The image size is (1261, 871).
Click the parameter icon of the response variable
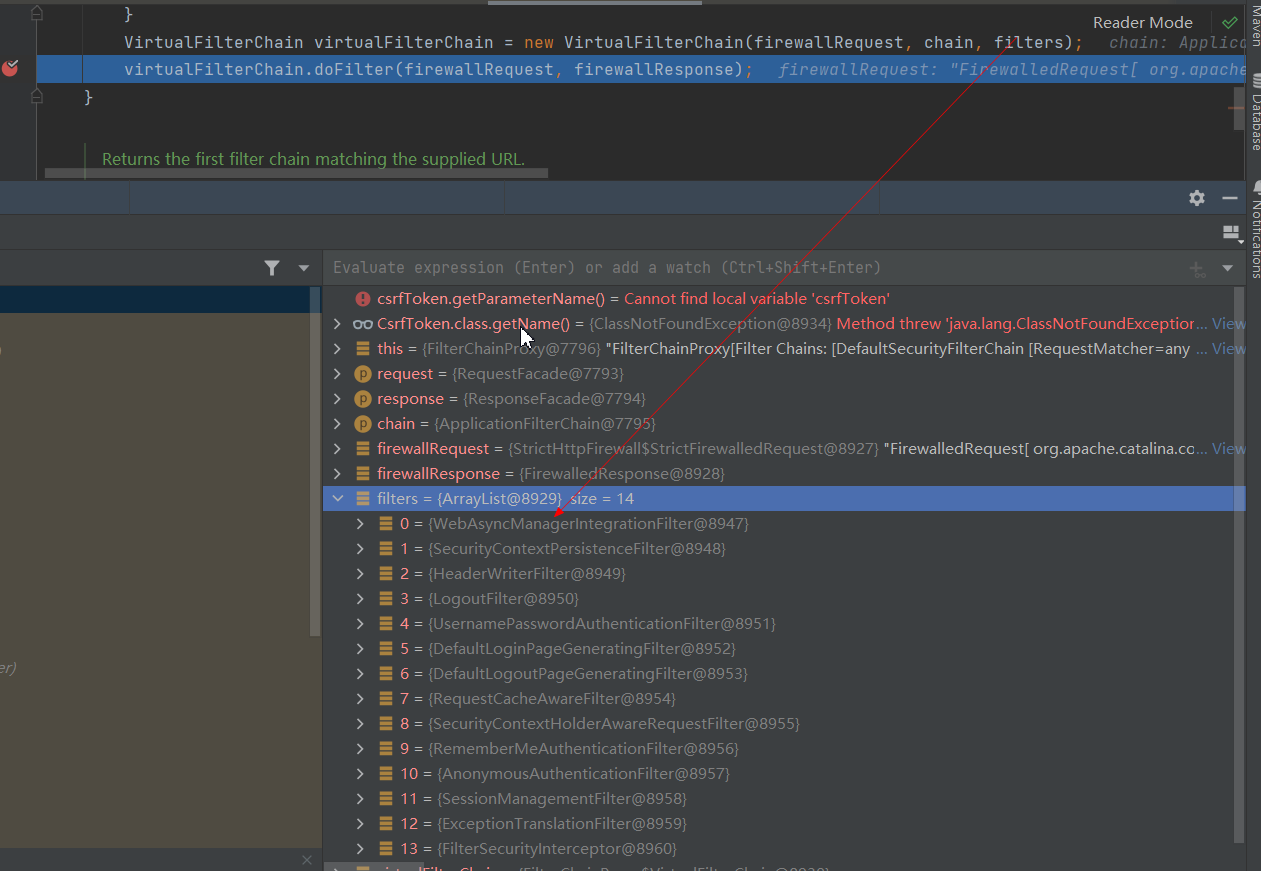pos(363,398)
